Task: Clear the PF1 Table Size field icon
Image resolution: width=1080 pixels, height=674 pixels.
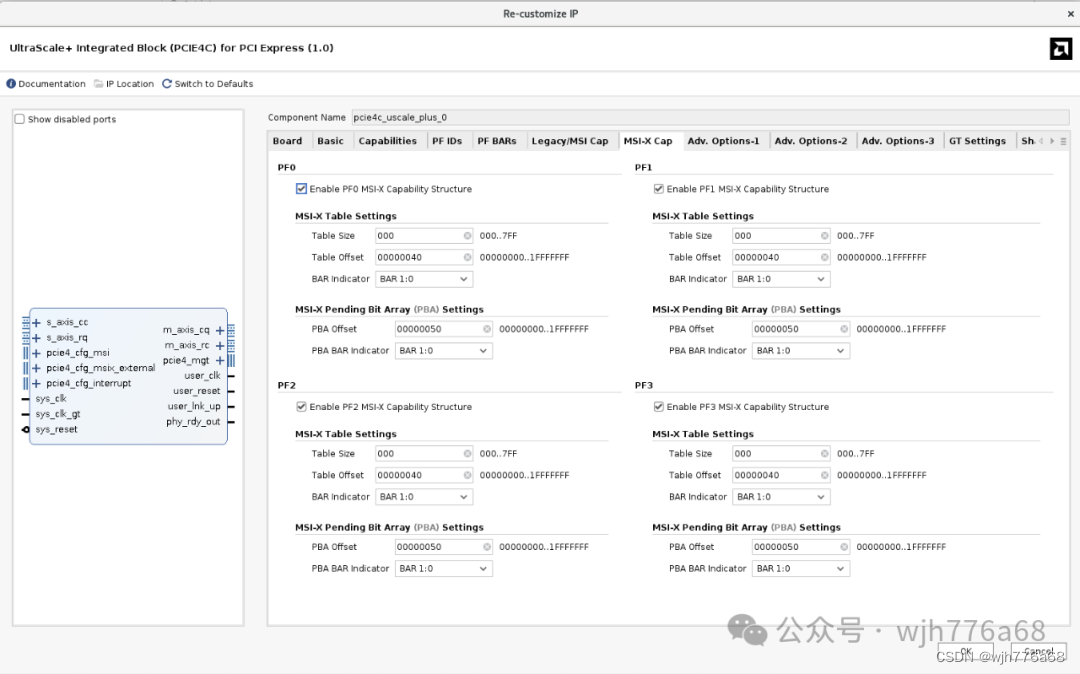Action: pos(824,236)
